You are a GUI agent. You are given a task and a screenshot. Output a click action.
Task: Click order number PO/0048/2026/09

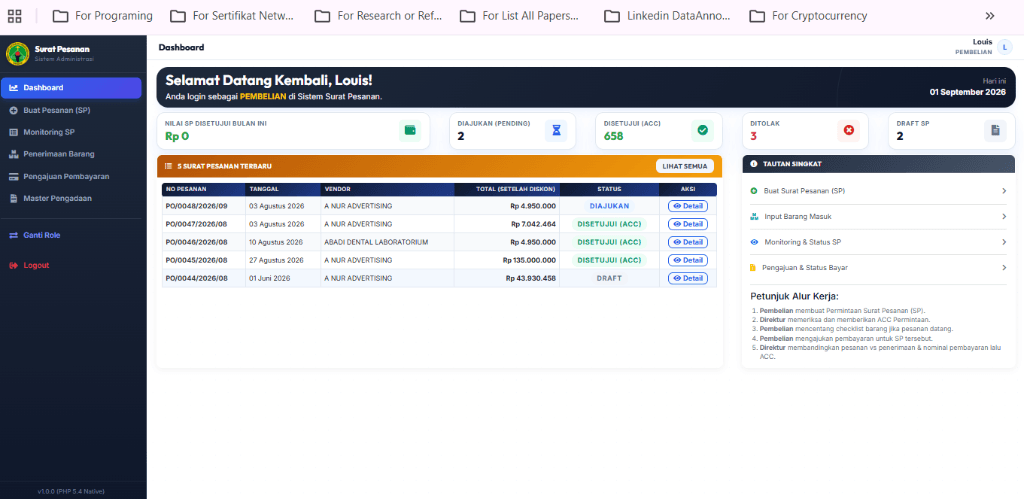coord(197,206)
